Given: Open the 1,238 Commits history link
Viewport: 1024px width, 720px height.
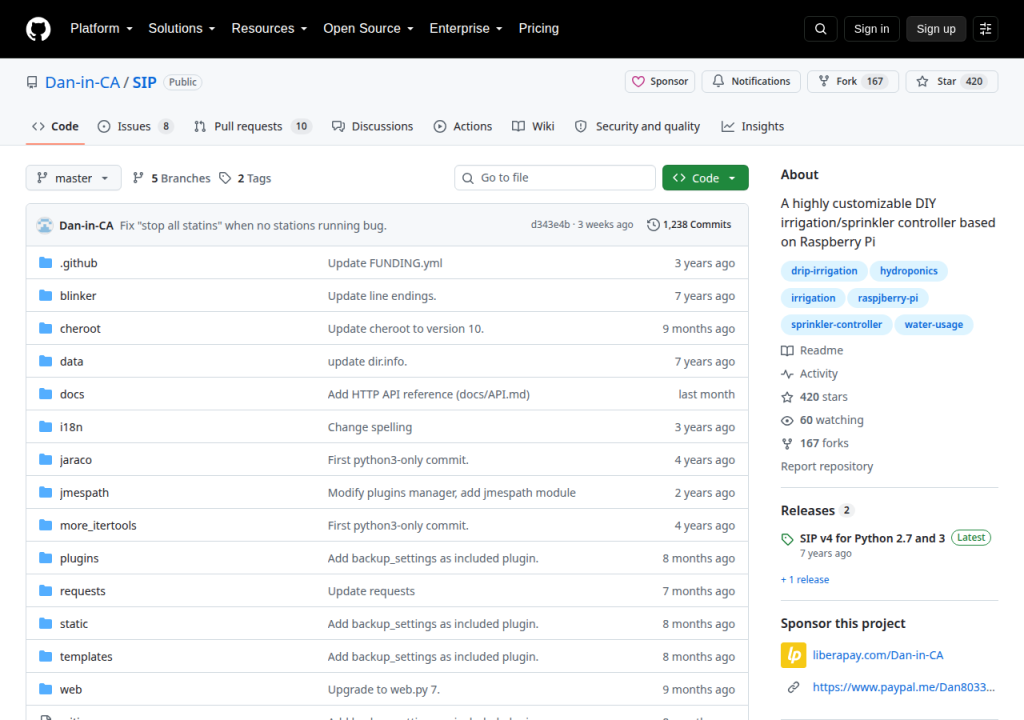Looking at the screenshot, I should pos(689,225).
